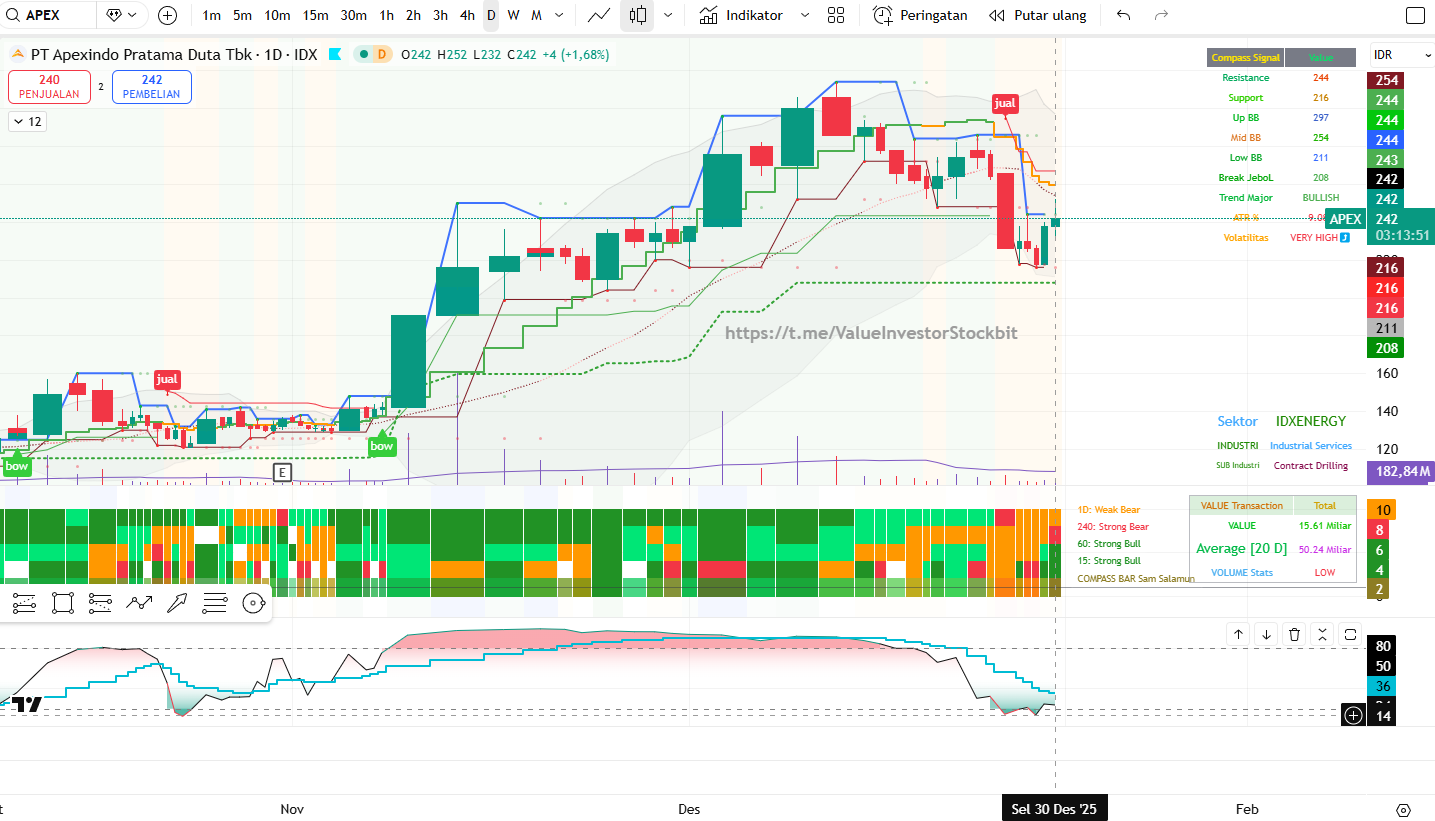Click the PT Apexindo Pratama Duta Tbk title
The width and height of the screenshot is (1435, 821).
[142, 54]
